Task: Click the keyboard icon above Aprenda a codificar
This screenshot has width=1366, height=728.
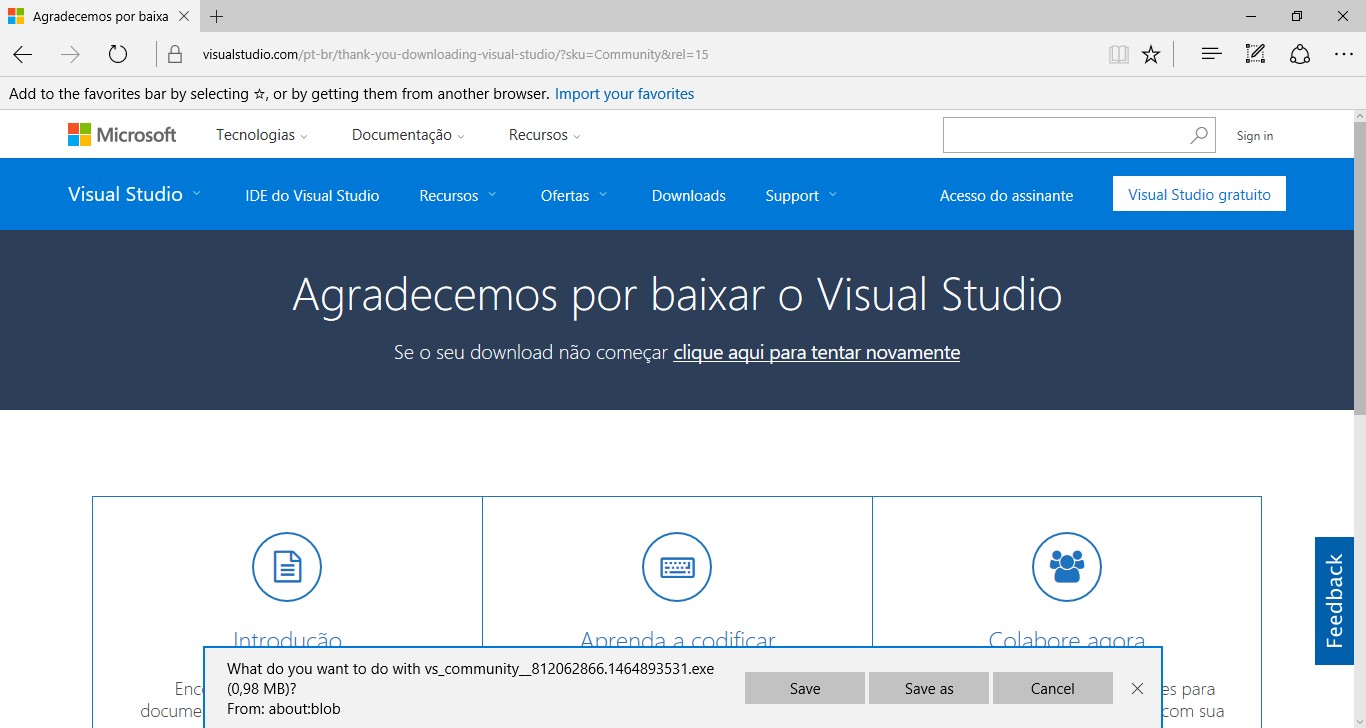Action: pyautogui.click(x=677, y=567)
